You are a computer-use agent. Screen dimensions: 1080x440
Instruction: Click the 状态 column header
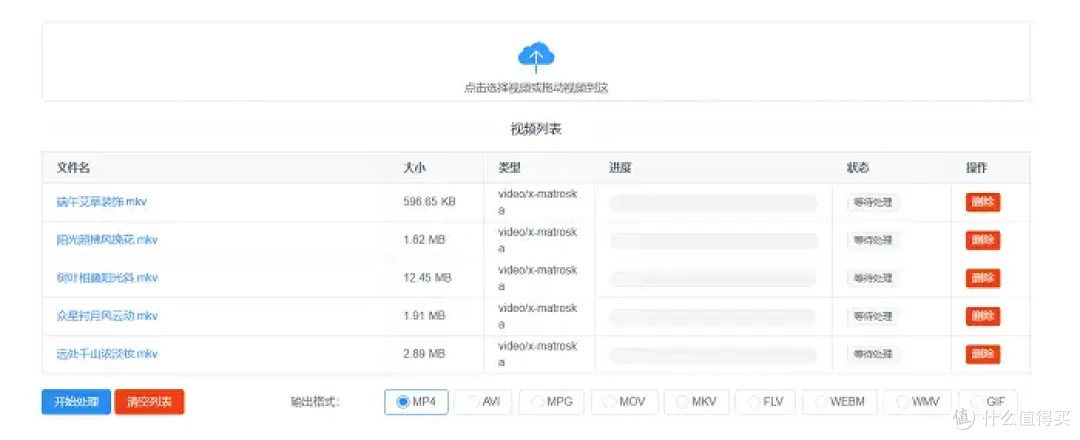tap(858, 168)
